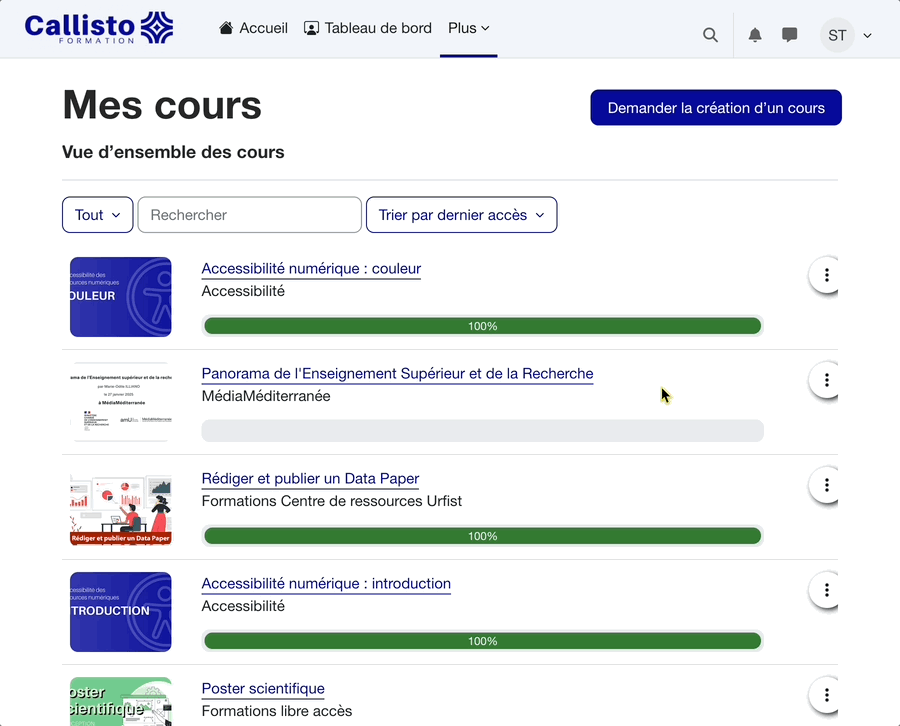Click the INTRODUCTION course thumbnail
The height and width of the screenshot is (726, 900).
[x=121, y=612]
